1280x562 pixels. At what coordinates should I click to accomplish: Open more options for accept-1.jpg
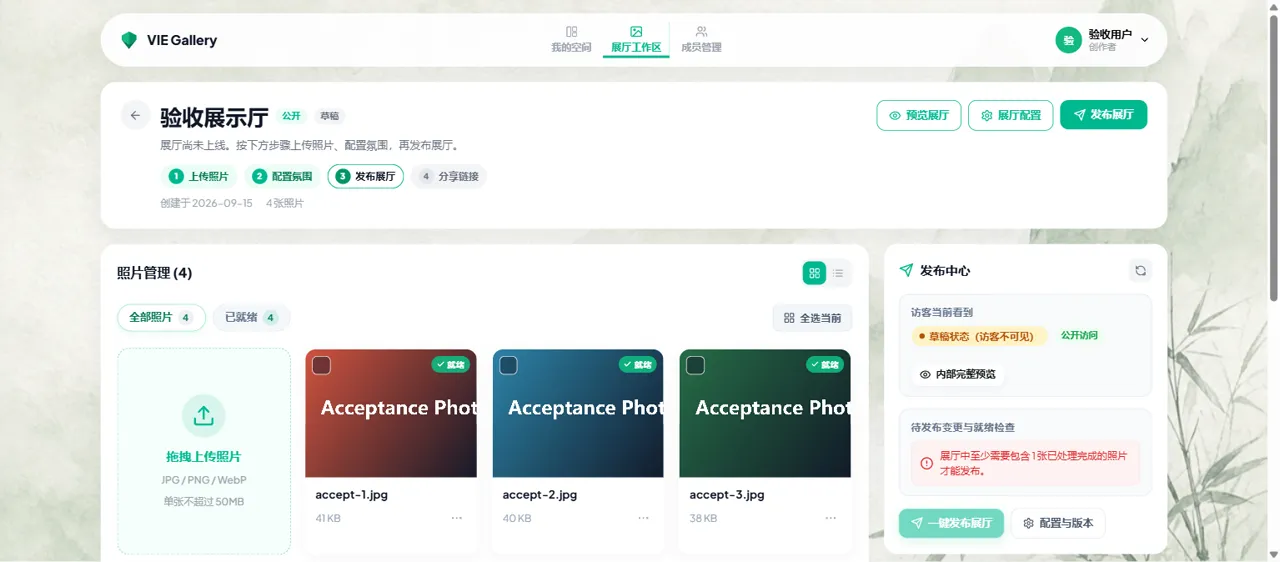coord(457,518)
